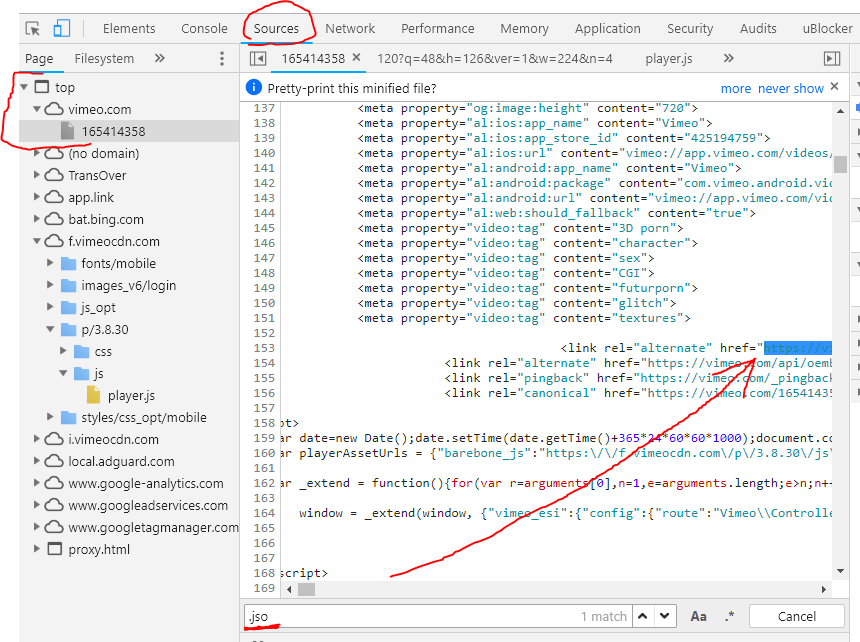860x642 pixels.
Task: Show more navigator tabs chevron
Action: (x=160, y=58)
